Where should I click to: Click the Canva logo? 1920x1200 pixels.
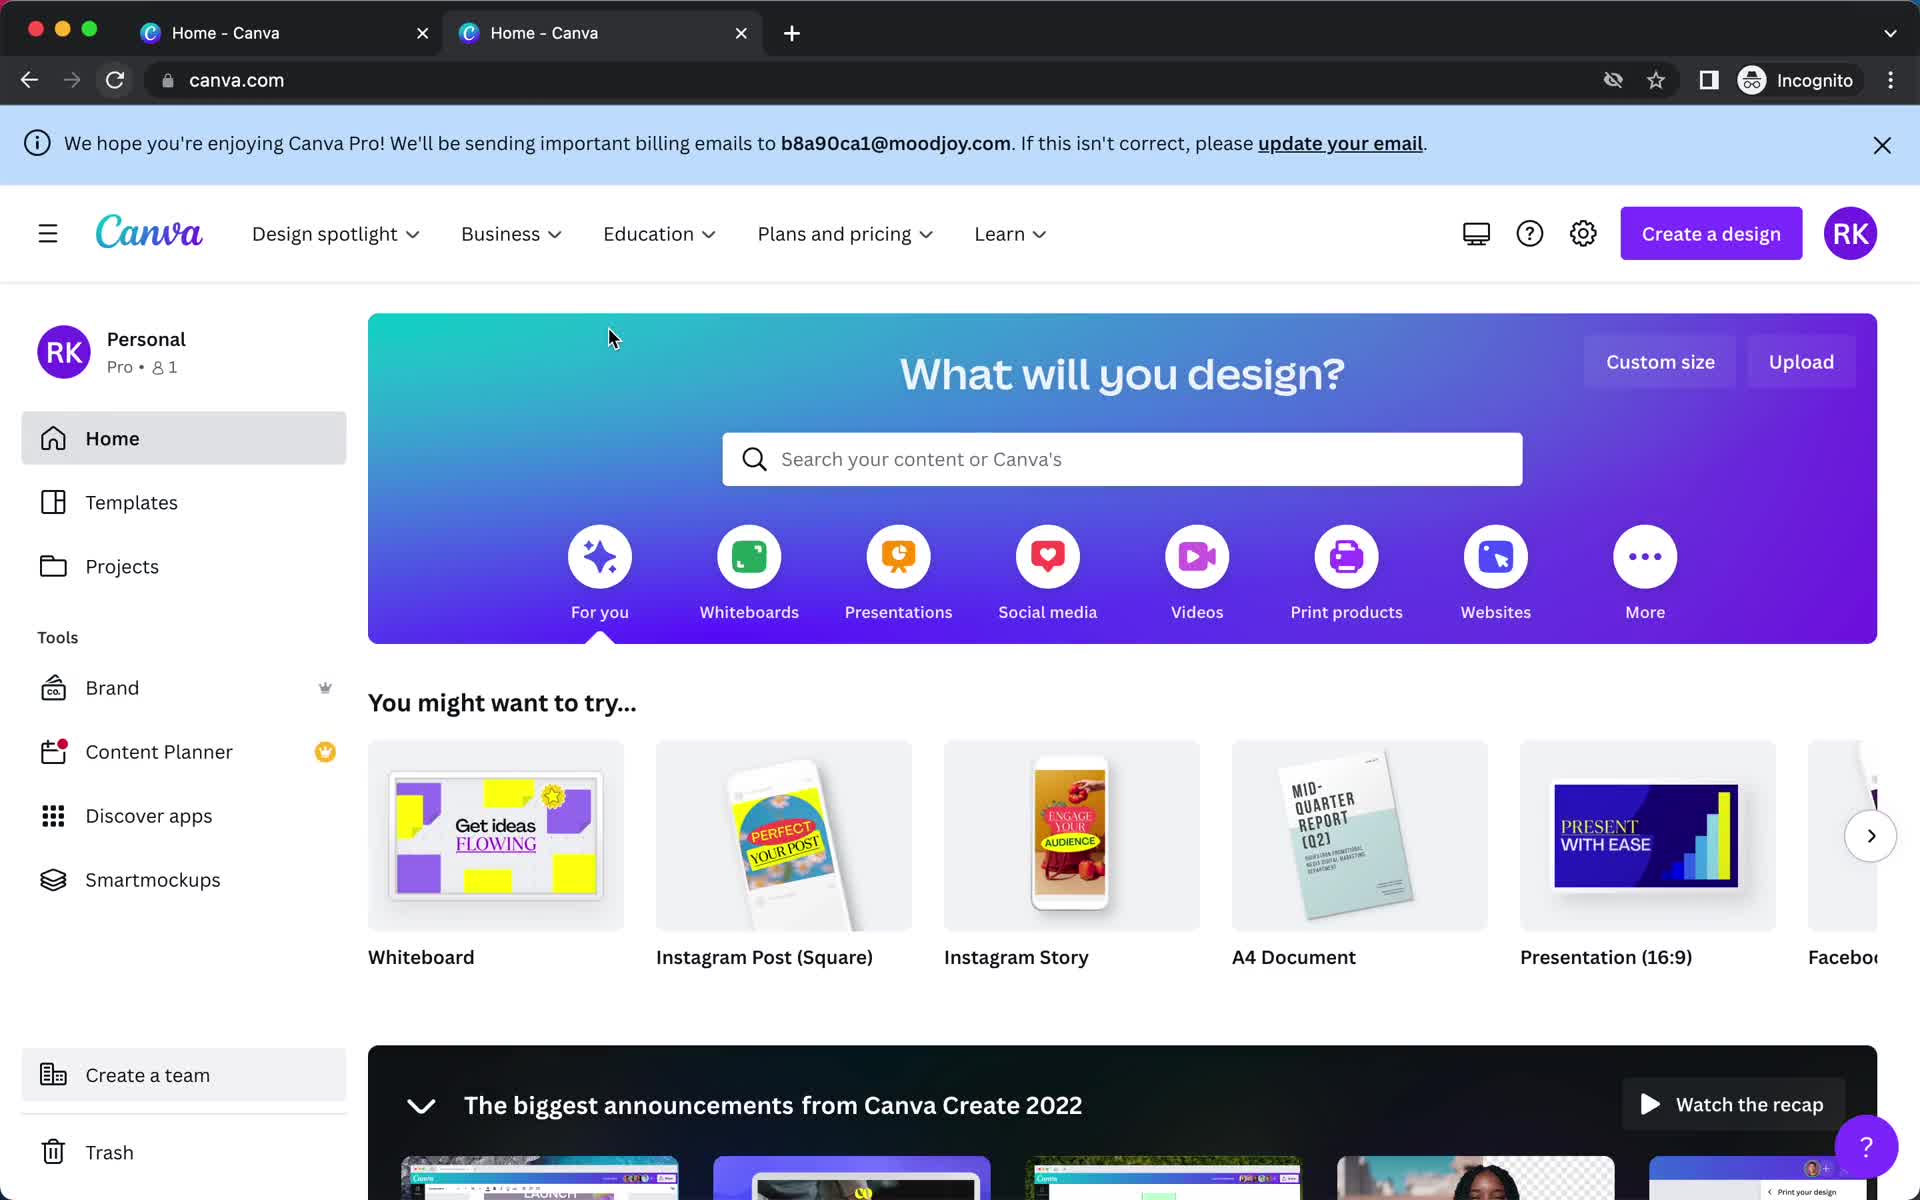[149, 232]
